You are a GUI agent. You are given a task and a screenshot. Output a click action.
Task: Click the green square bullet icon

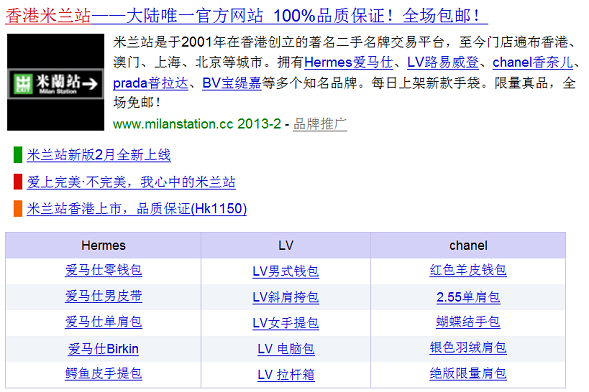(18, 155)
